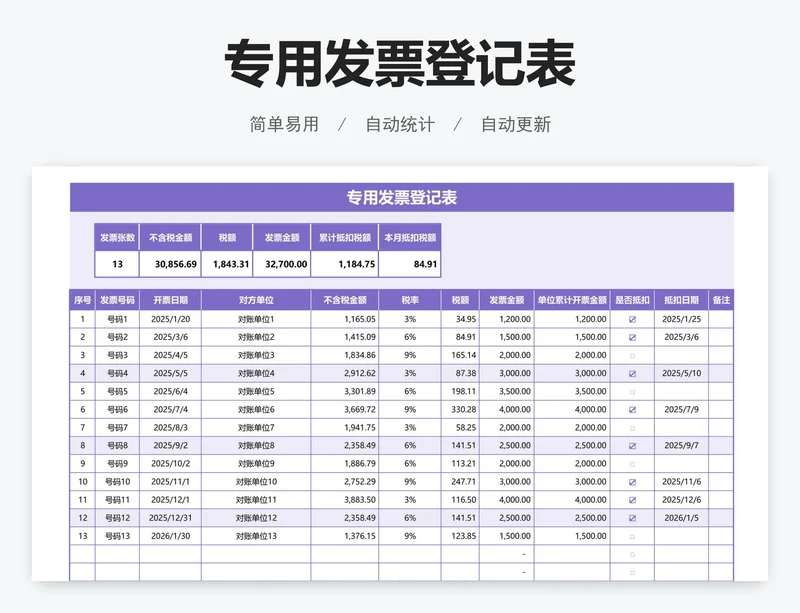Select the deduction date 2025/9/7

681,446
